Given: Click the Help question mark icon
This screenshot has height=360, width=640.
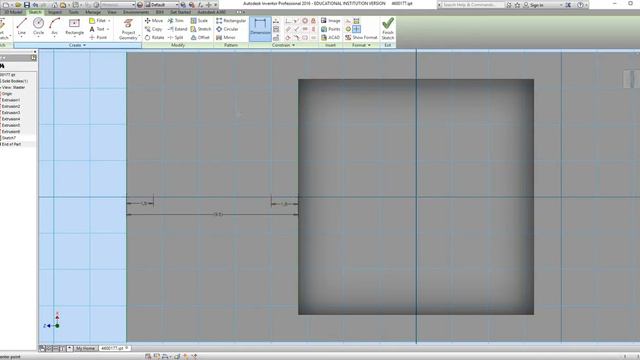Looking at the screenshot, I should click(x=580, y=5).
